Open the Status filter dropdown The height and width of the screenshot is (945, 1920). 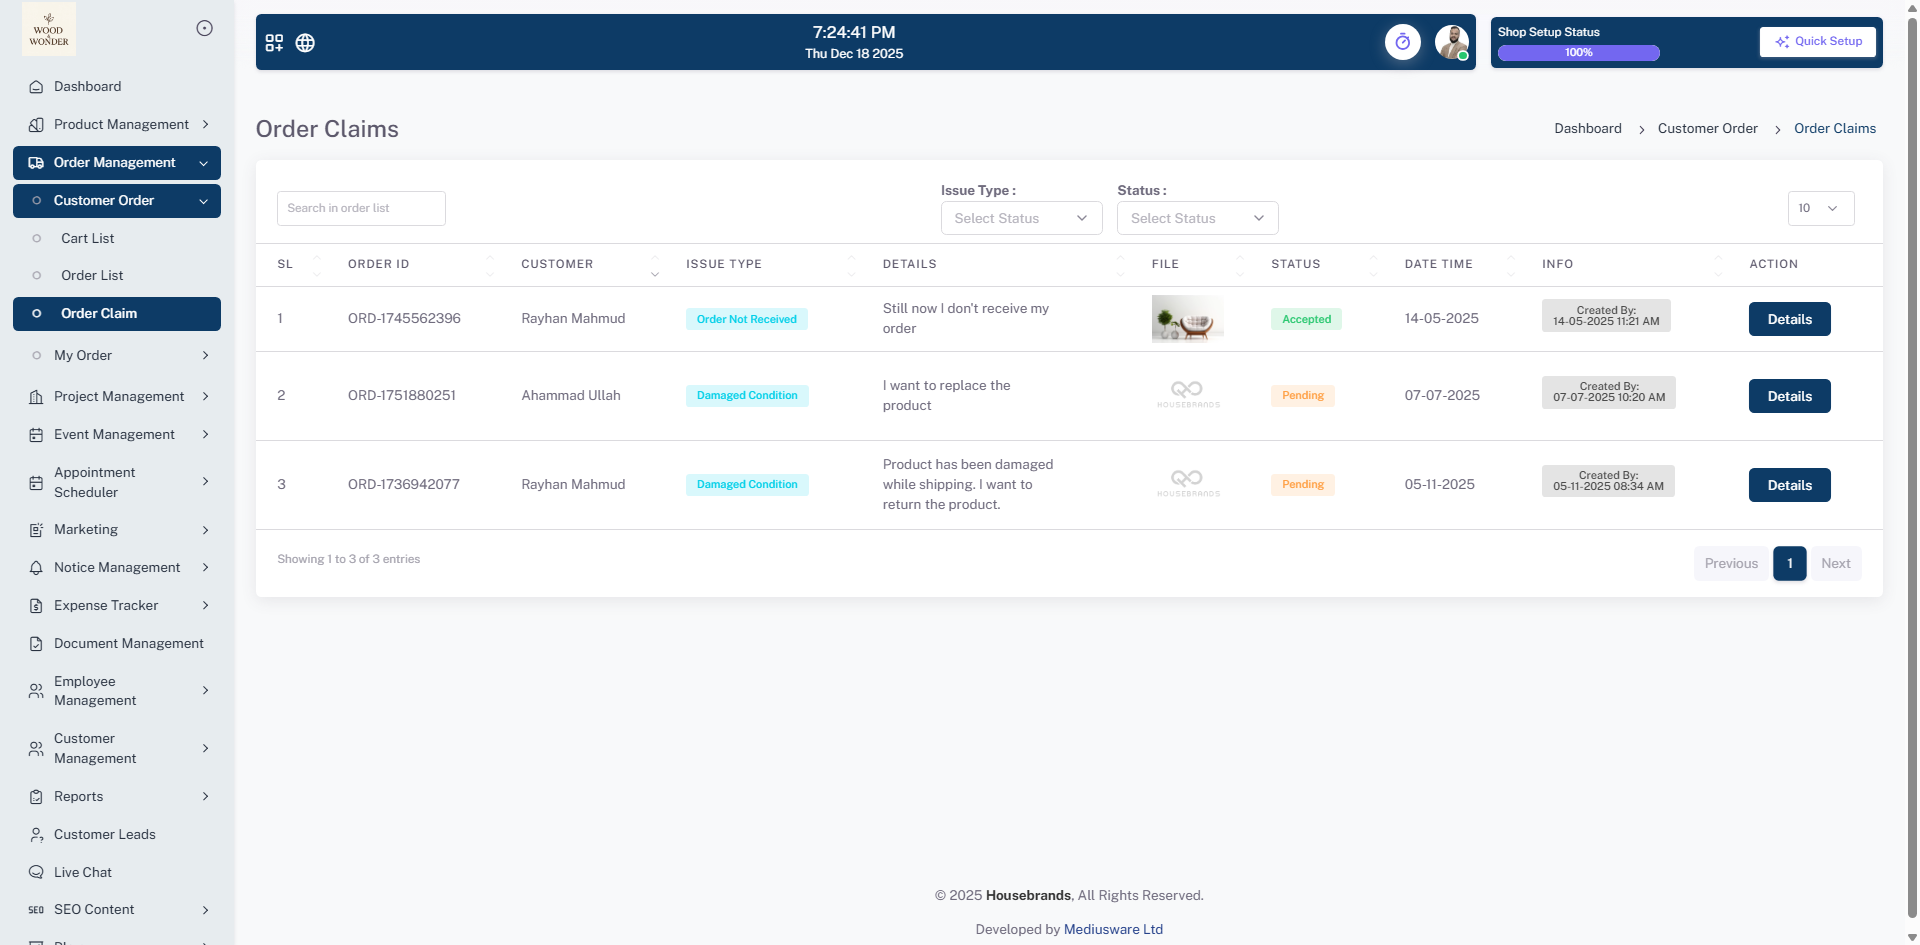pos(1197,218)
